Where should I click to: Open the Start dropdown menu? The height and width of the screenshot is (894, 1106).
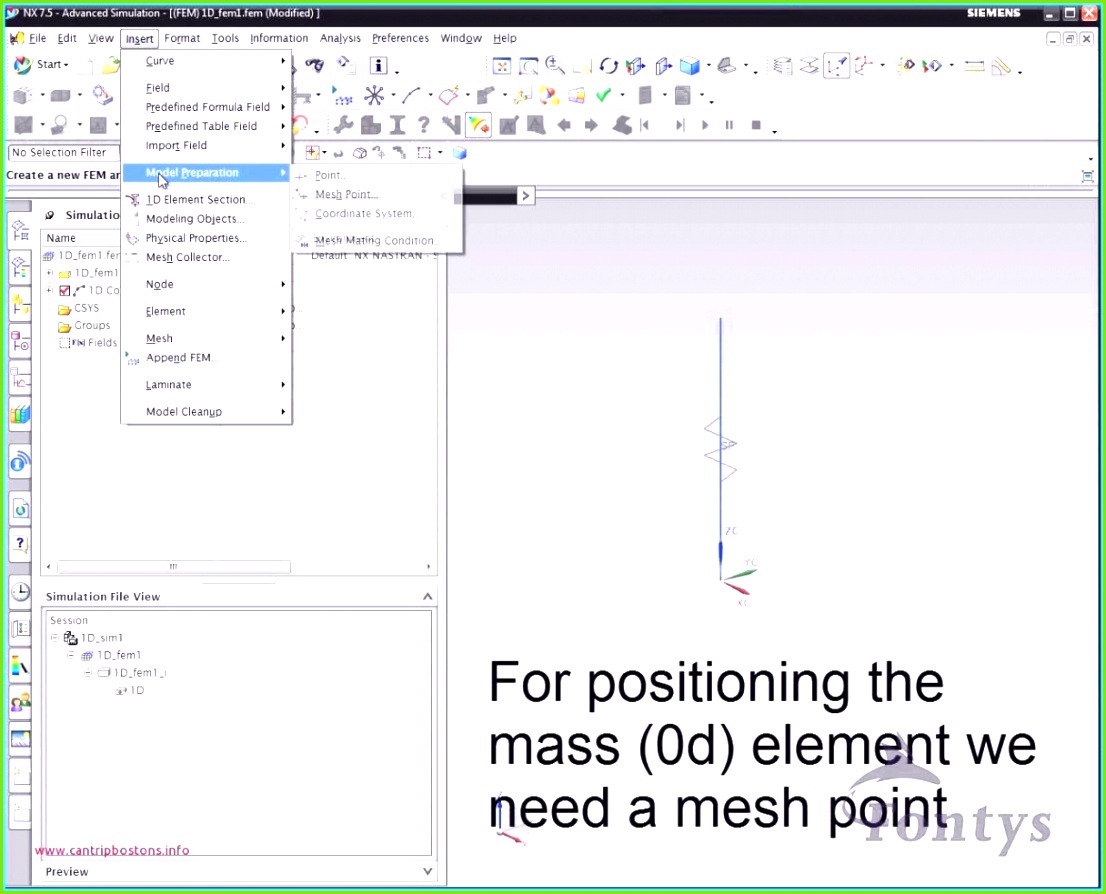point(42,64)
